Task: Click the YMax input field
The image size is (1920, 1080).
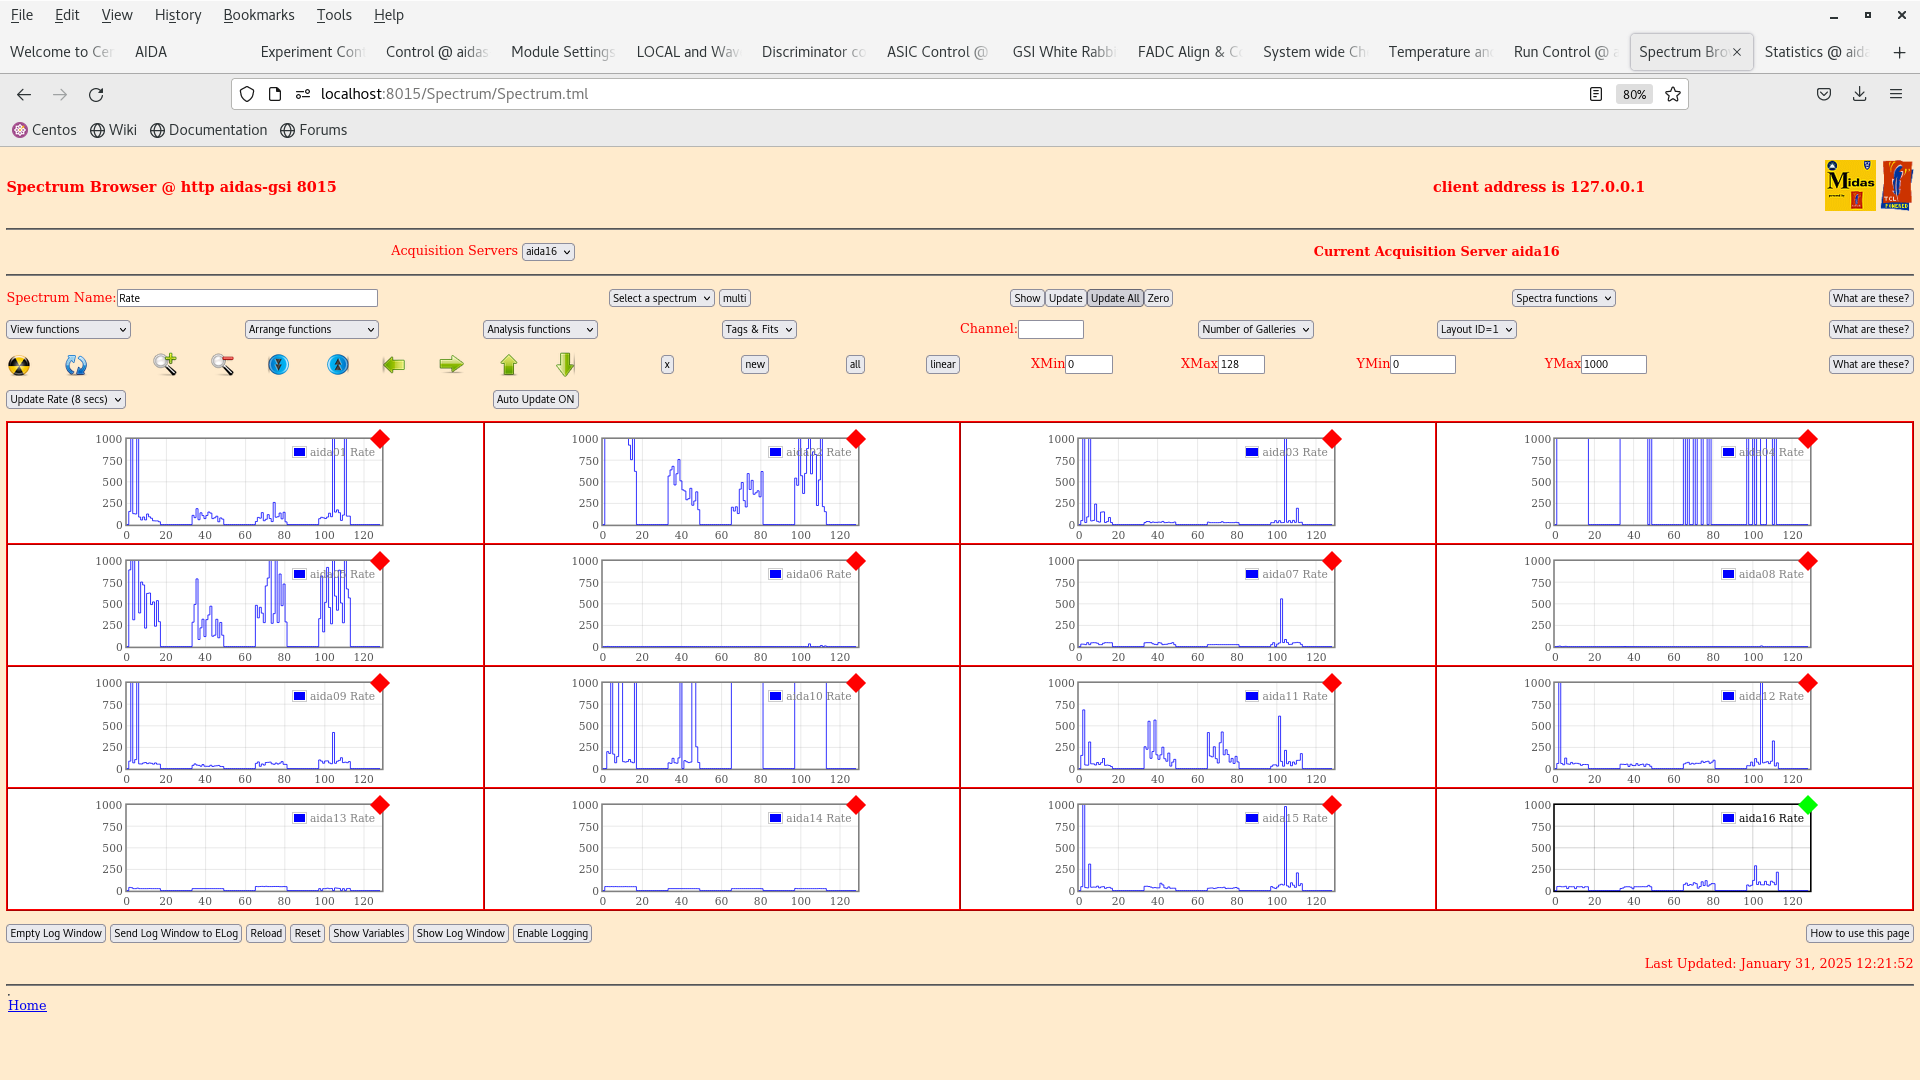Action: point(1613,365)
